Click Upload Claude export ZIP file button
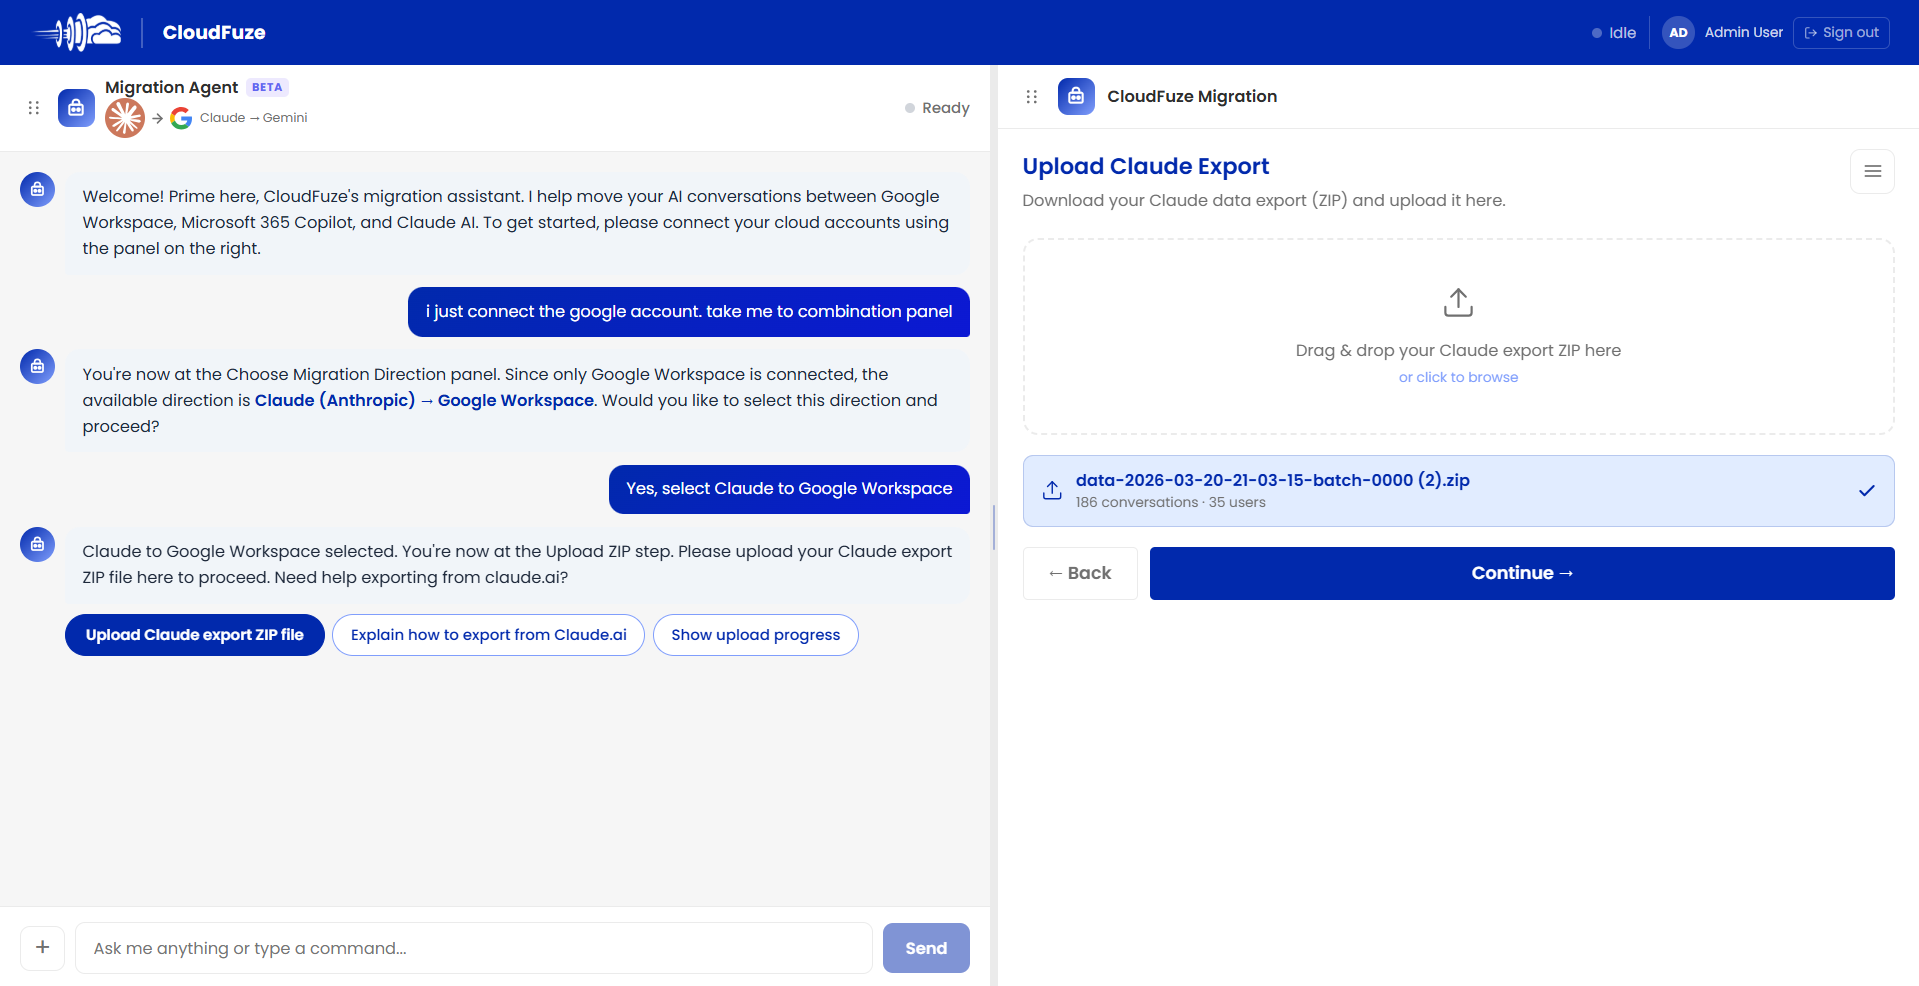The height and width of the screenshot is (986, 1919). pyautogui.click(x=195, y=635)
